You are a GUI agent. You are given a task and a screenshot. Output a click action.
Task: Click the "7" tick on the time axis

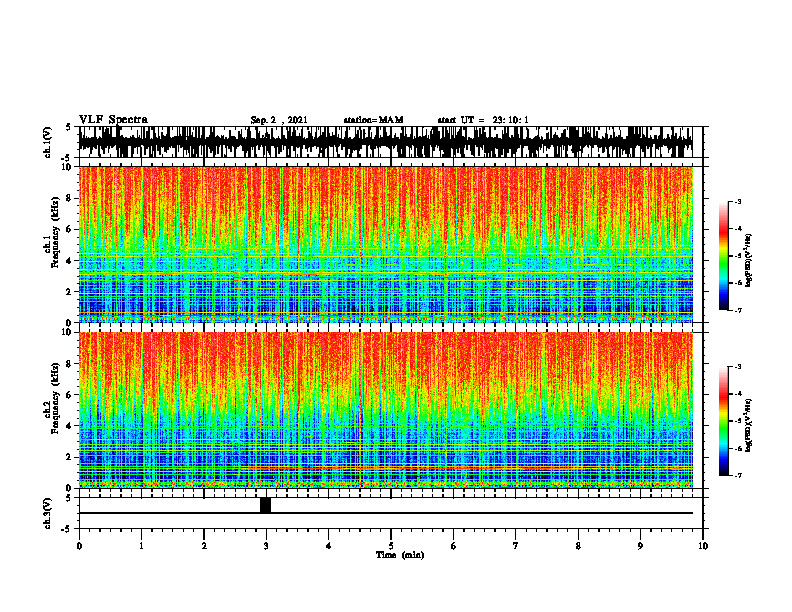coord(516,546)
